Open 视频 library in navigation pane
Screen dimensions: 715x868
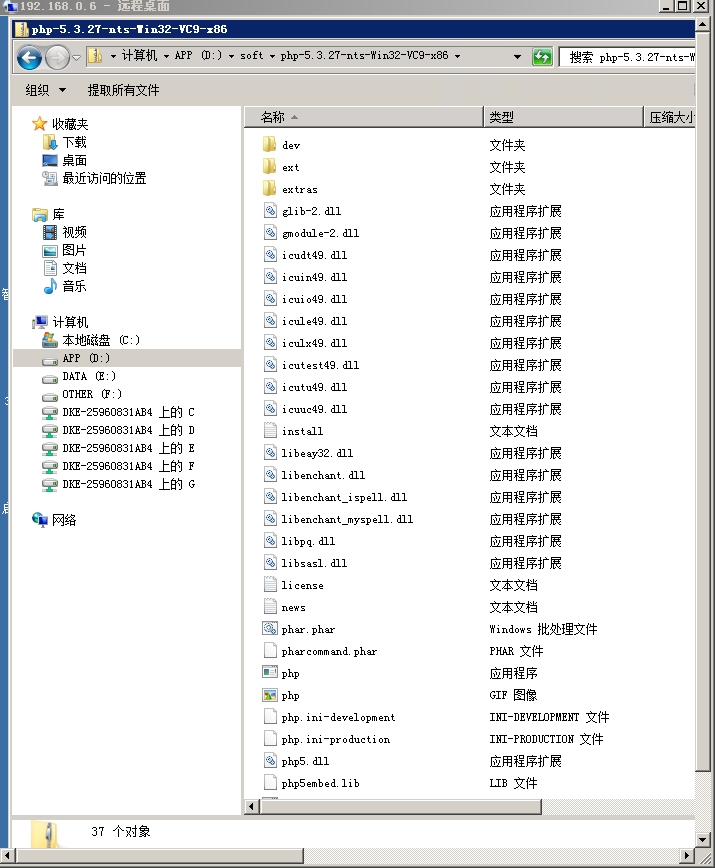(x=74, y=232)
